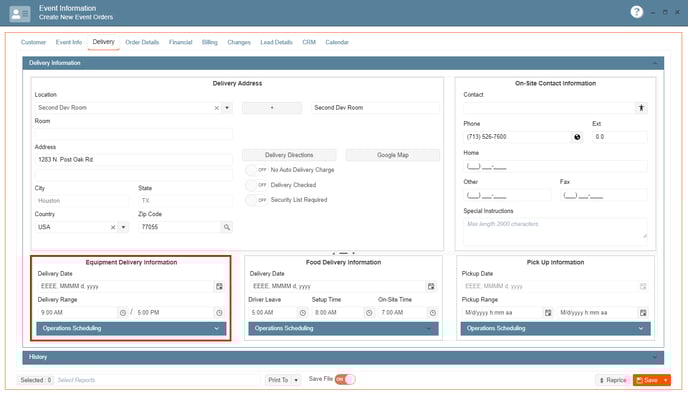Click the Reprice button
Screen dimensions: 688x396
tap(613, 380)
